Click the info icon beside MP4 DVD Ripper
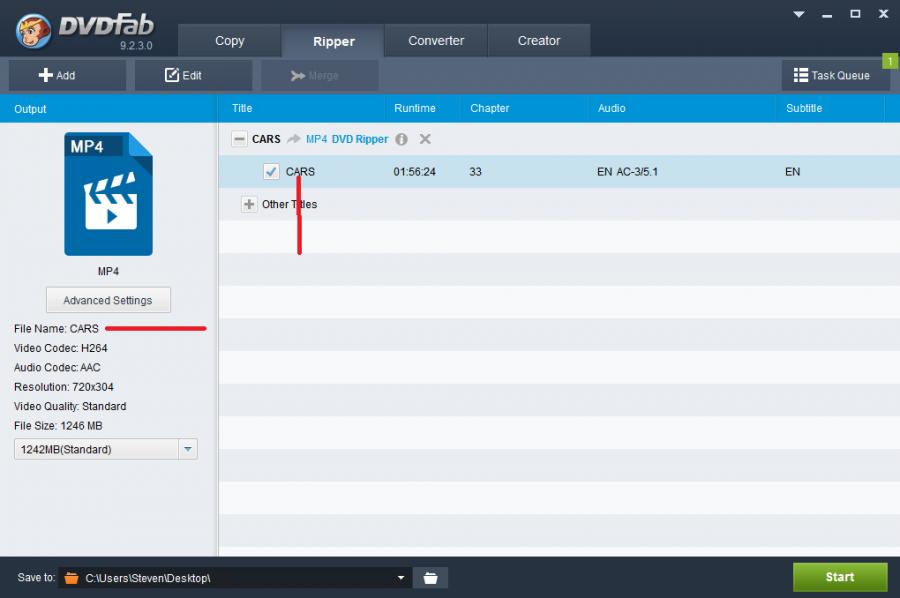 (x=401, y=139)
